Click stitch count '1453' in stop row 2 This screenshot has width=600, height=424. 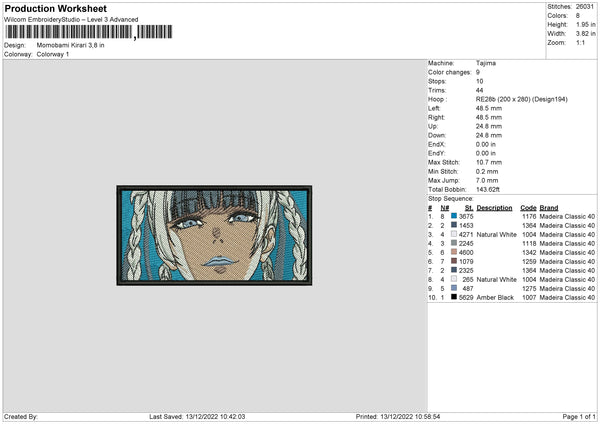[x=466, y=225]
